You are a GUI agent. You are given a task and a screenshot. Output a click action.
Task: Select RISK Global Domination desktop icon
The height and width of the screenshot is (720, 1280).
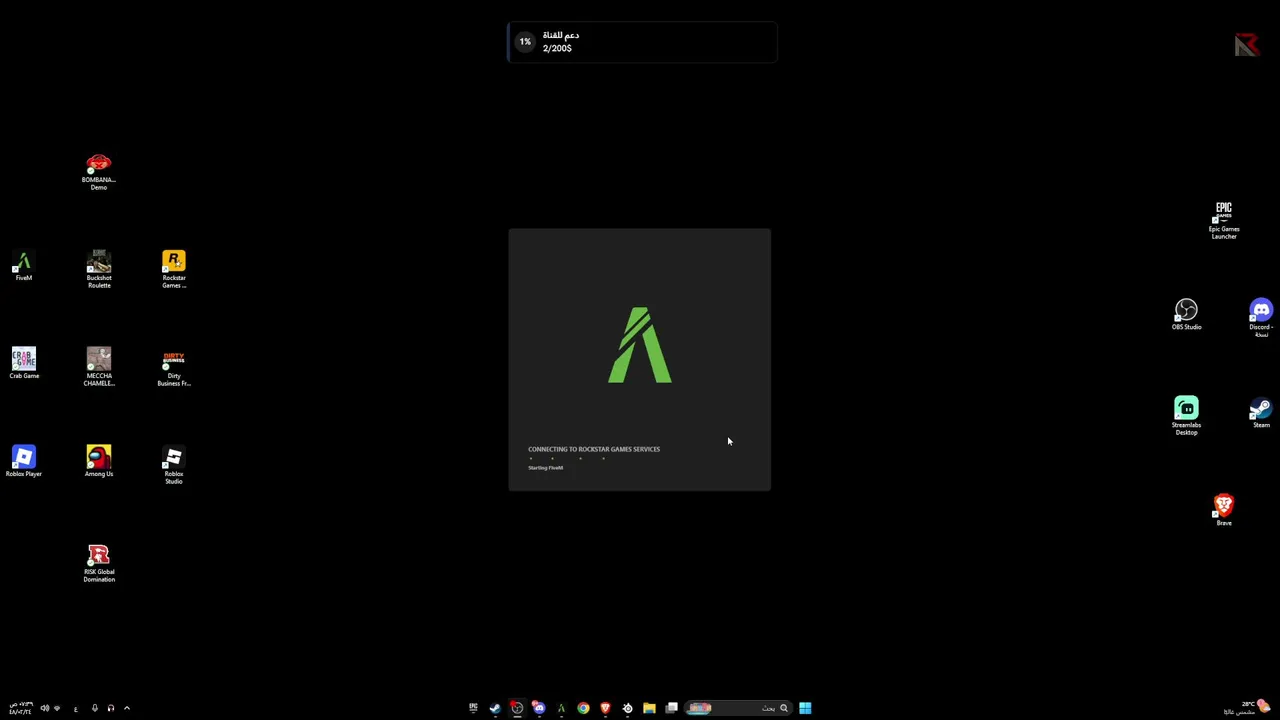click(x=98, y=564)
